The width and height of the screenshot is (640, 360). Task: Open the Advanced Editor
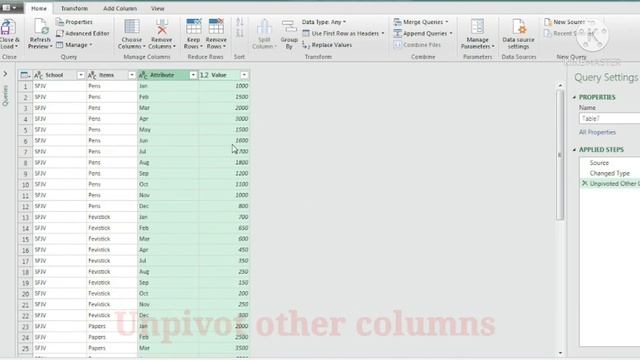coord(83,33)
